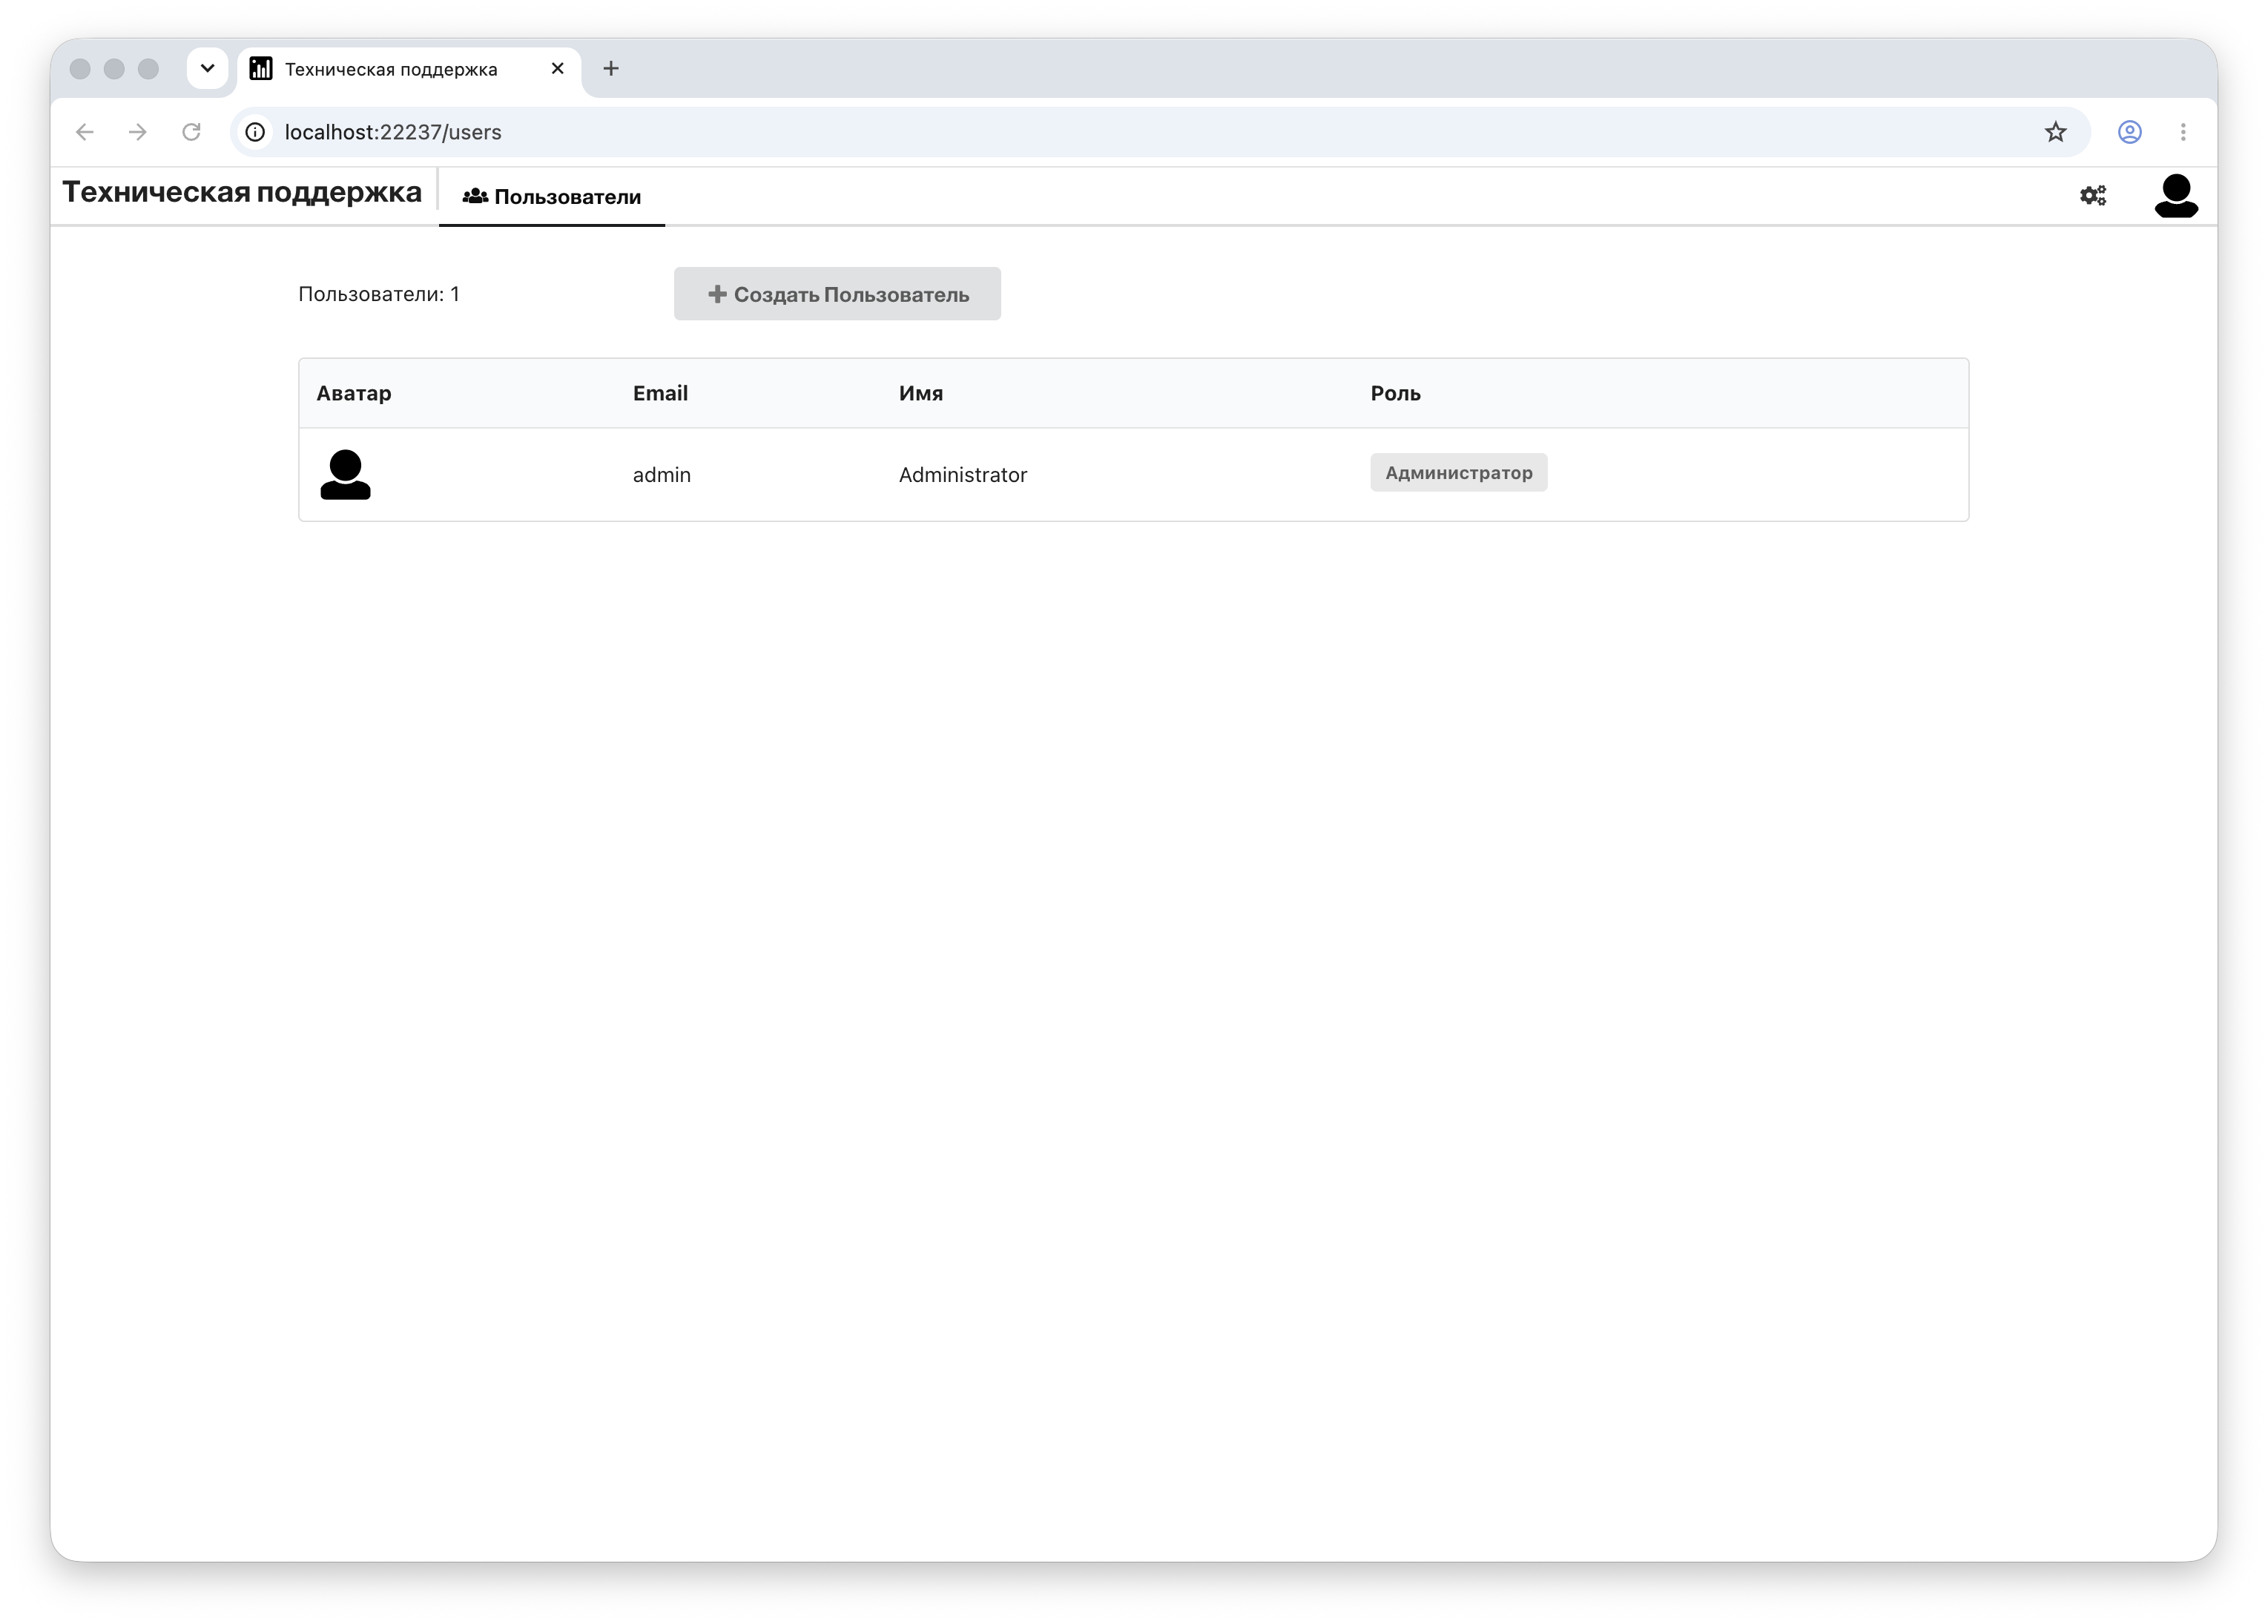Click the Пользователи: 1 counter text
2268x1624 pixels.
click(x=379, y=294)
